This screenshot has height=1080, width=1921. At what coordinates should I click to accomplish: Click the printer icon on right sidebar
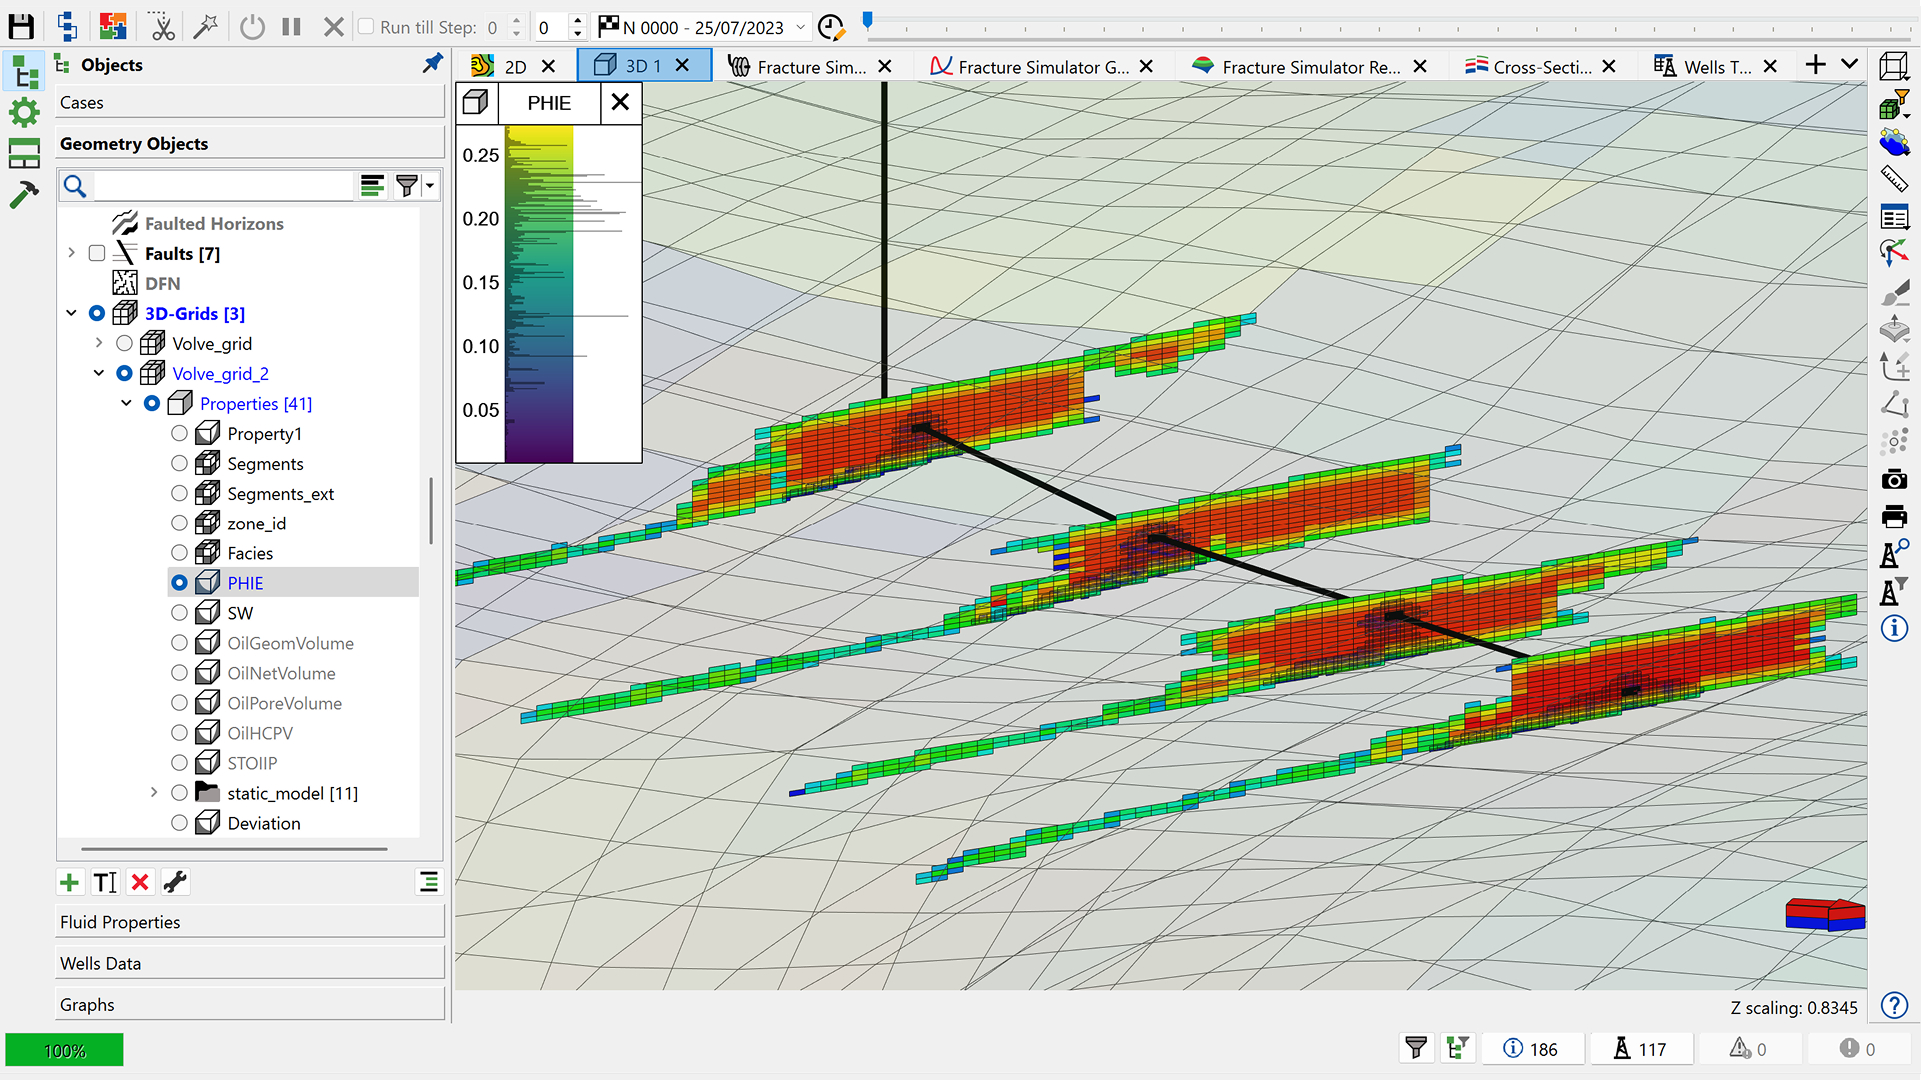(x=1894, y=517)
